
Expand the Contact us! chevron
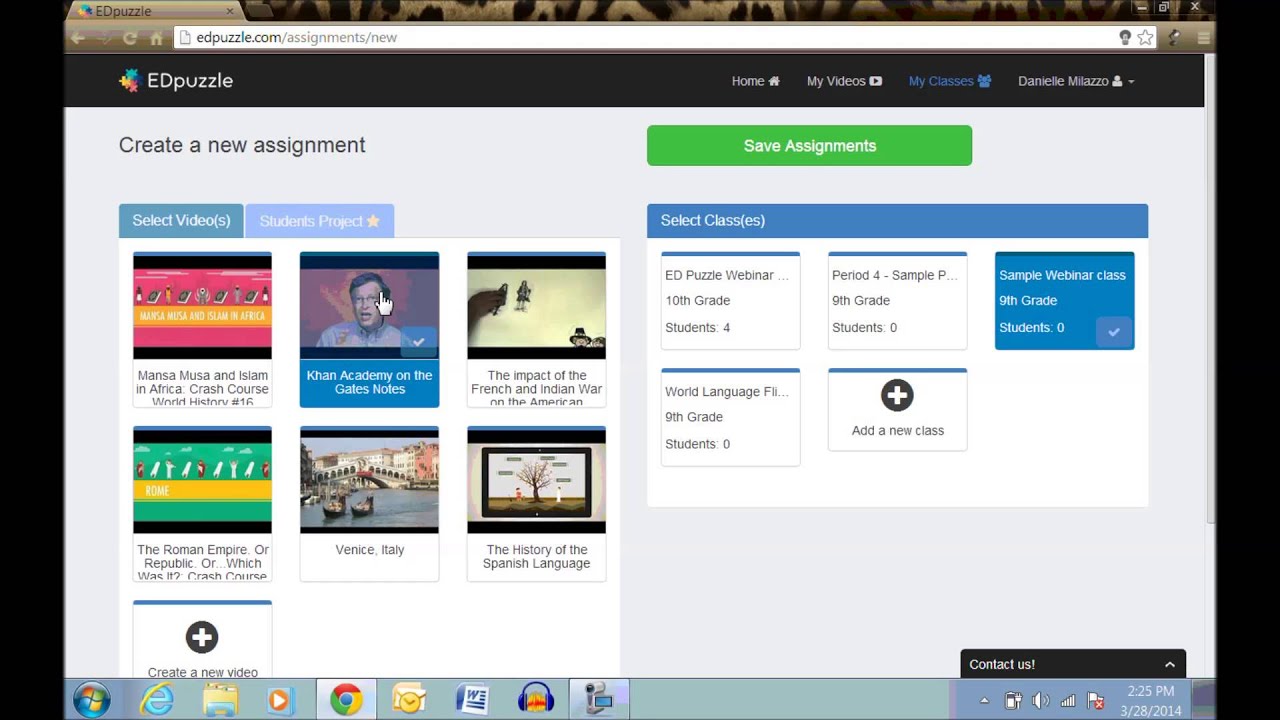pyautogui.click(x=1169, y=664)
